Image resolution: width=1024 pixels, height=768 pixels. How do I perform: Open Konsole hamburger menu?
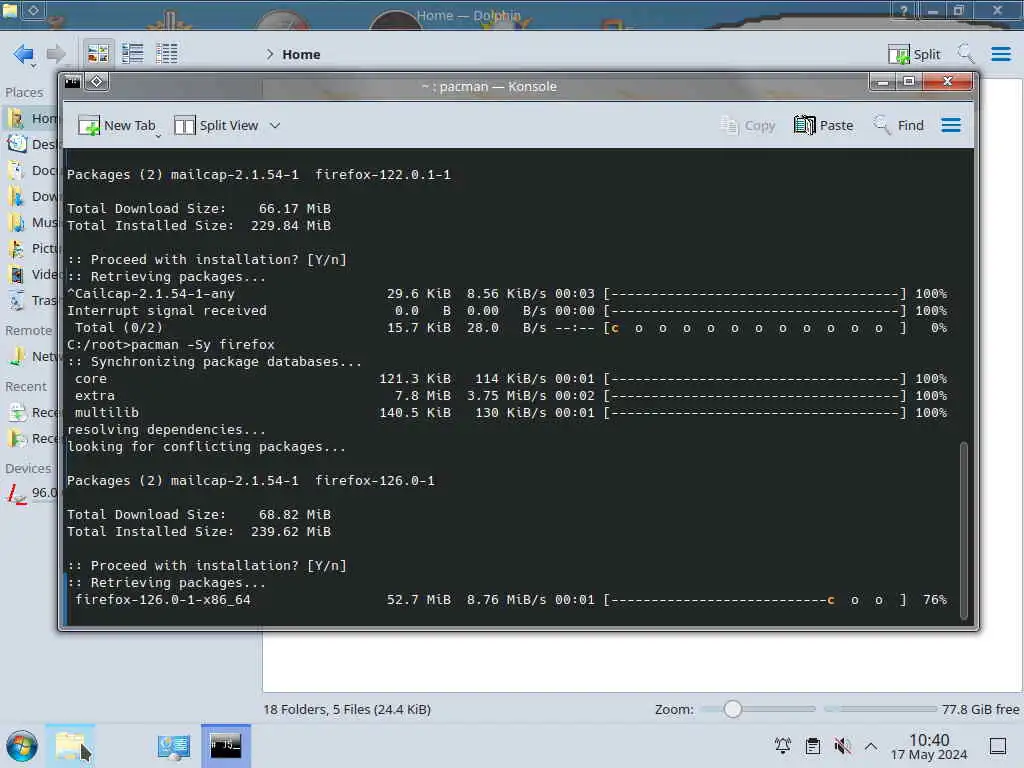(x=951, y=125)
